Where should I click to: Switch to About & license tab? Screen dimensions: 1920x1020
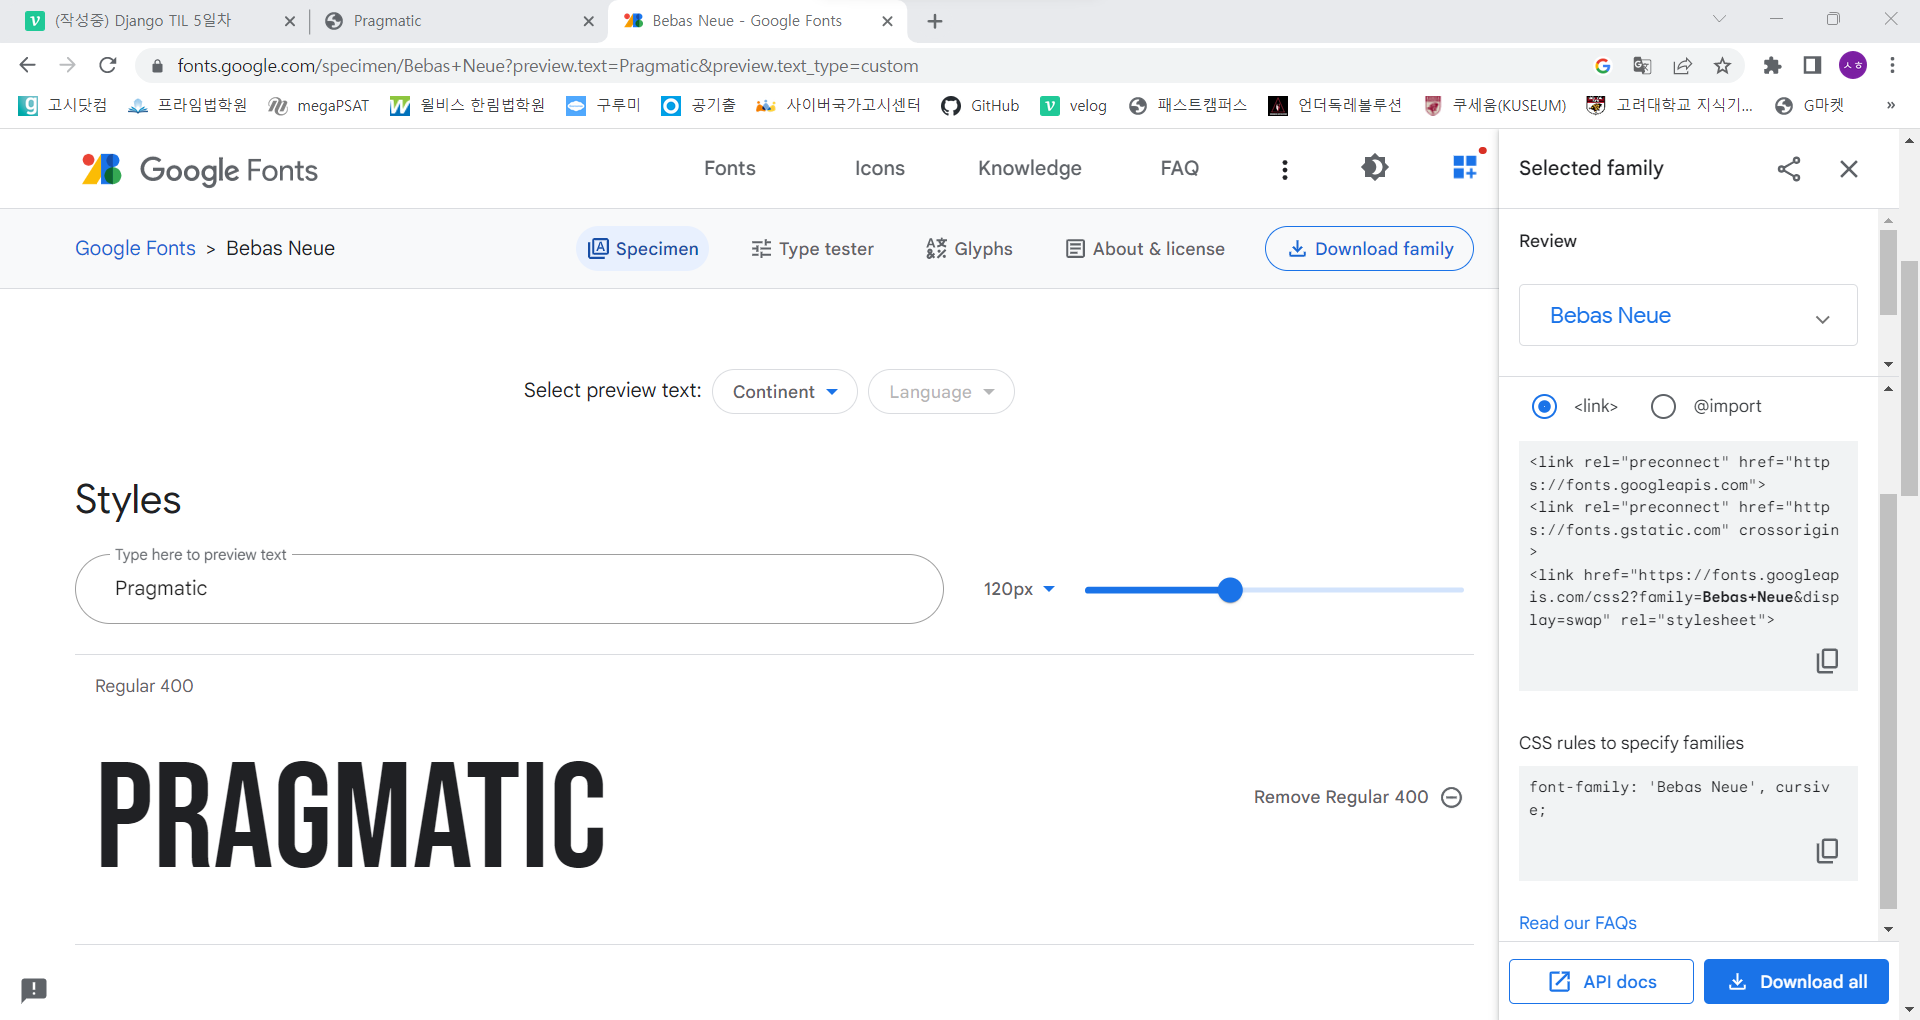(x=1145, y=249)
